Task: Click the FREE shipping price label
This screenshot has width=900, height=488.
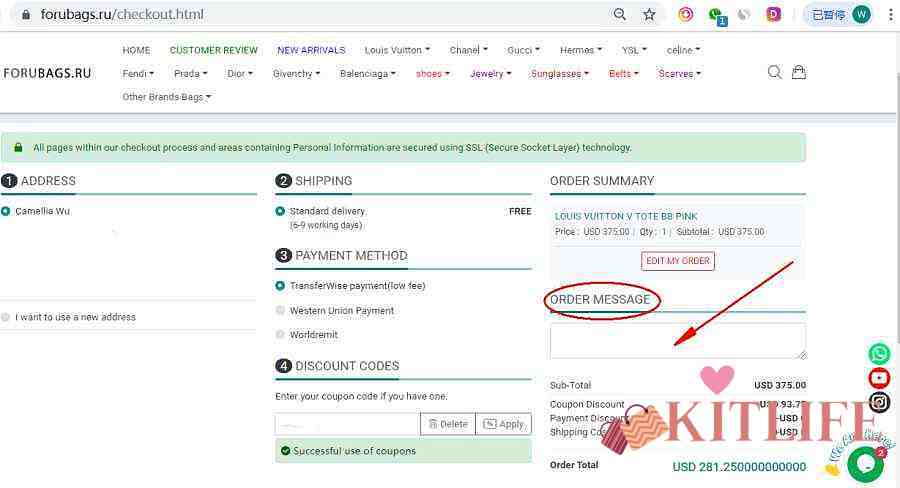Action: tap(520, 211)
